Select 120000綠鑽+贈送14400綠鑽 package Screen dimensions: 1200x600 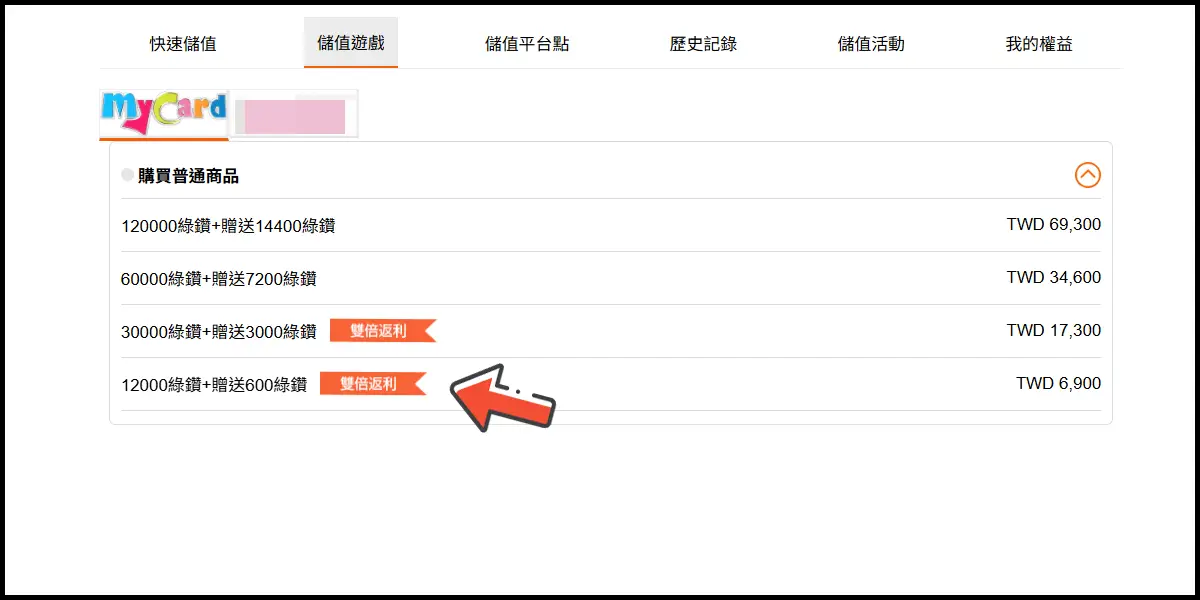point(611,225)
